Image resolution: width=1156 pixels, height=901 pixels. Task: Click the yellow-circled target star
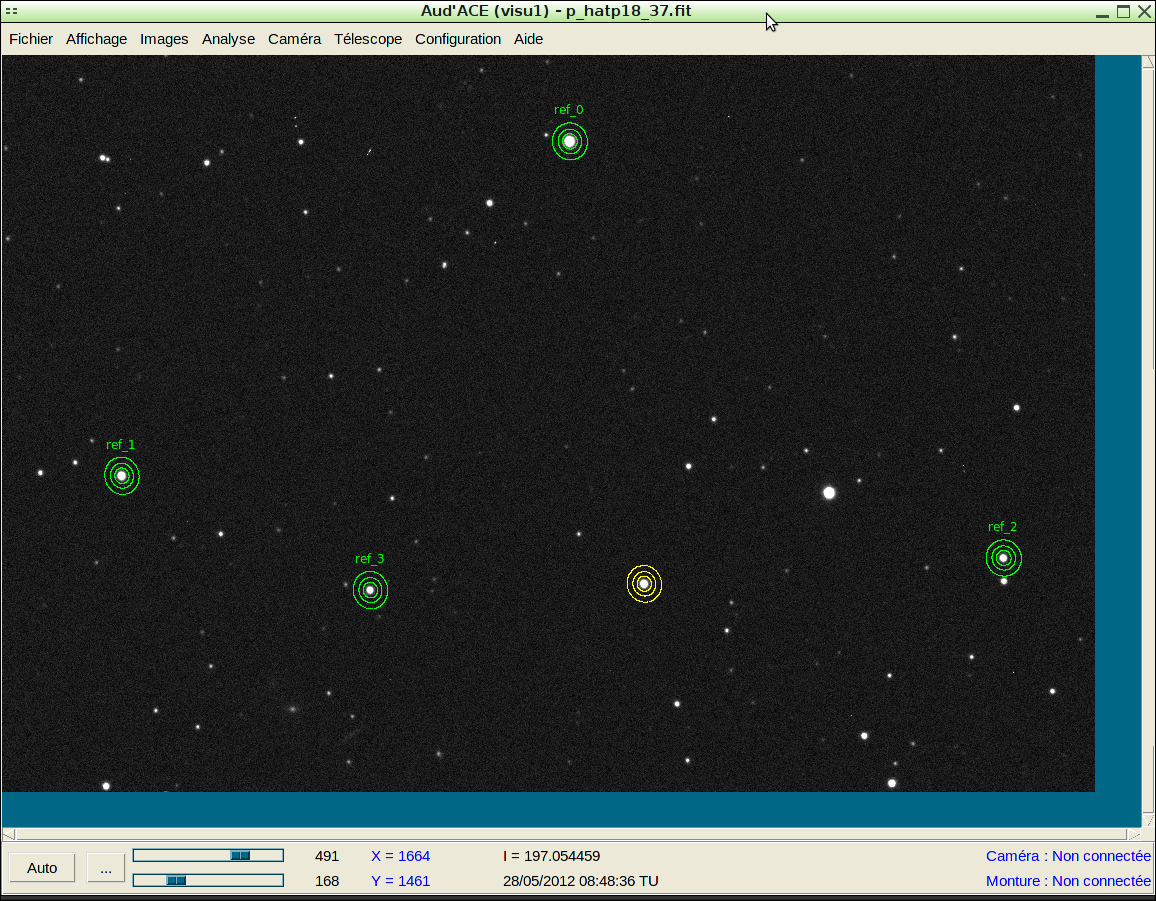point(644,584)
